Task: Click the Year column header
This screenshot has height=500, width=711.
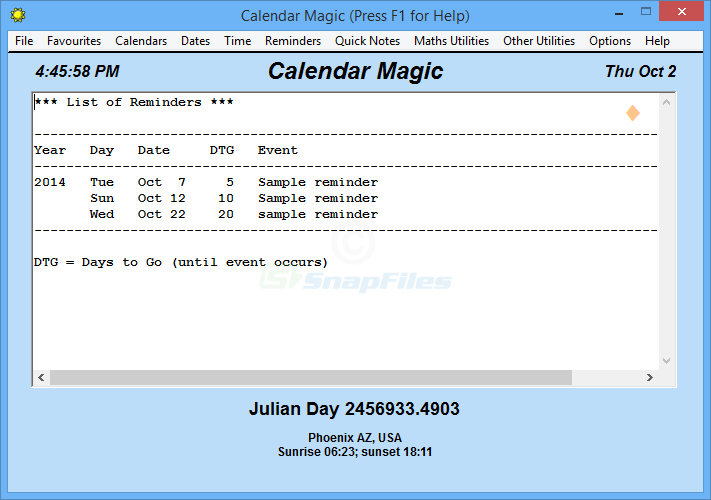Action: point(50,150)
